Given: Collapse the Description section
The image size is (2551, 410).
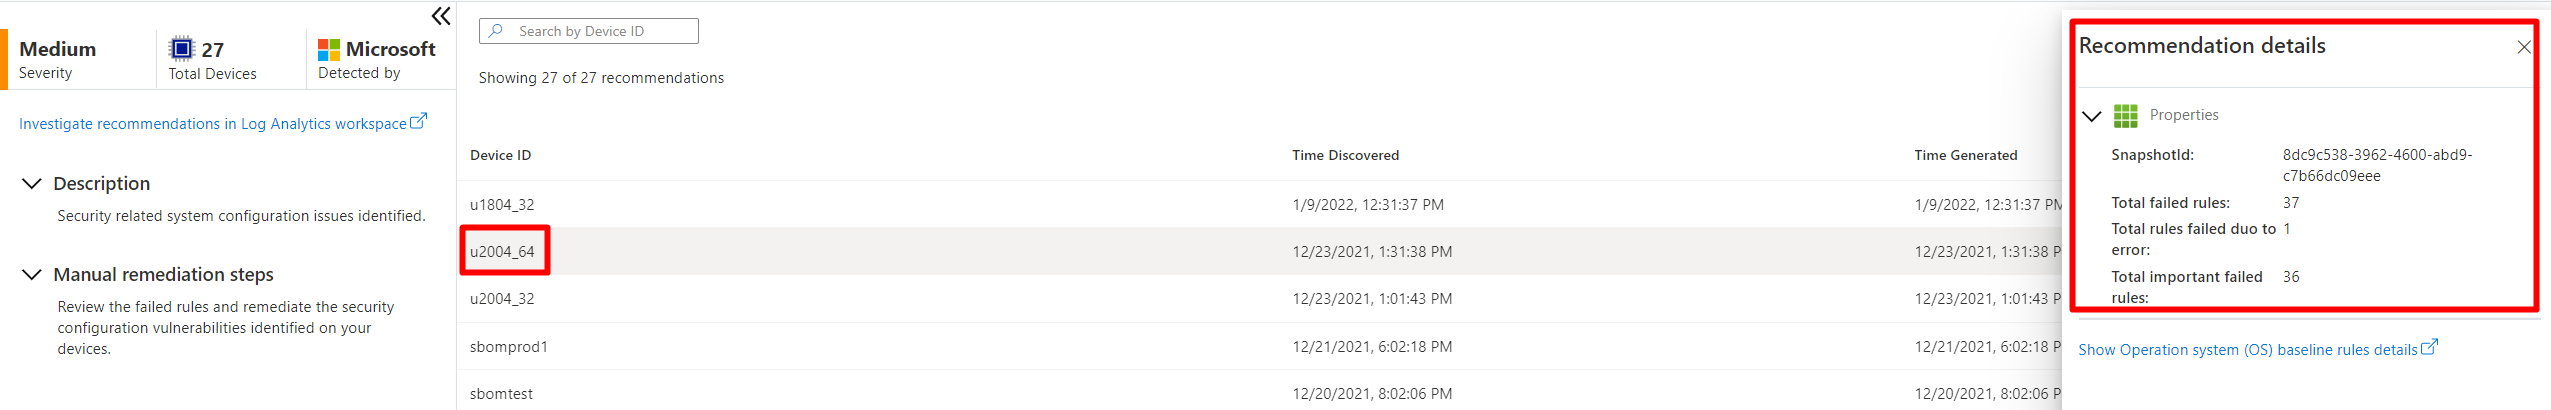Looking at the screenshot, I should tap(32, 183).
